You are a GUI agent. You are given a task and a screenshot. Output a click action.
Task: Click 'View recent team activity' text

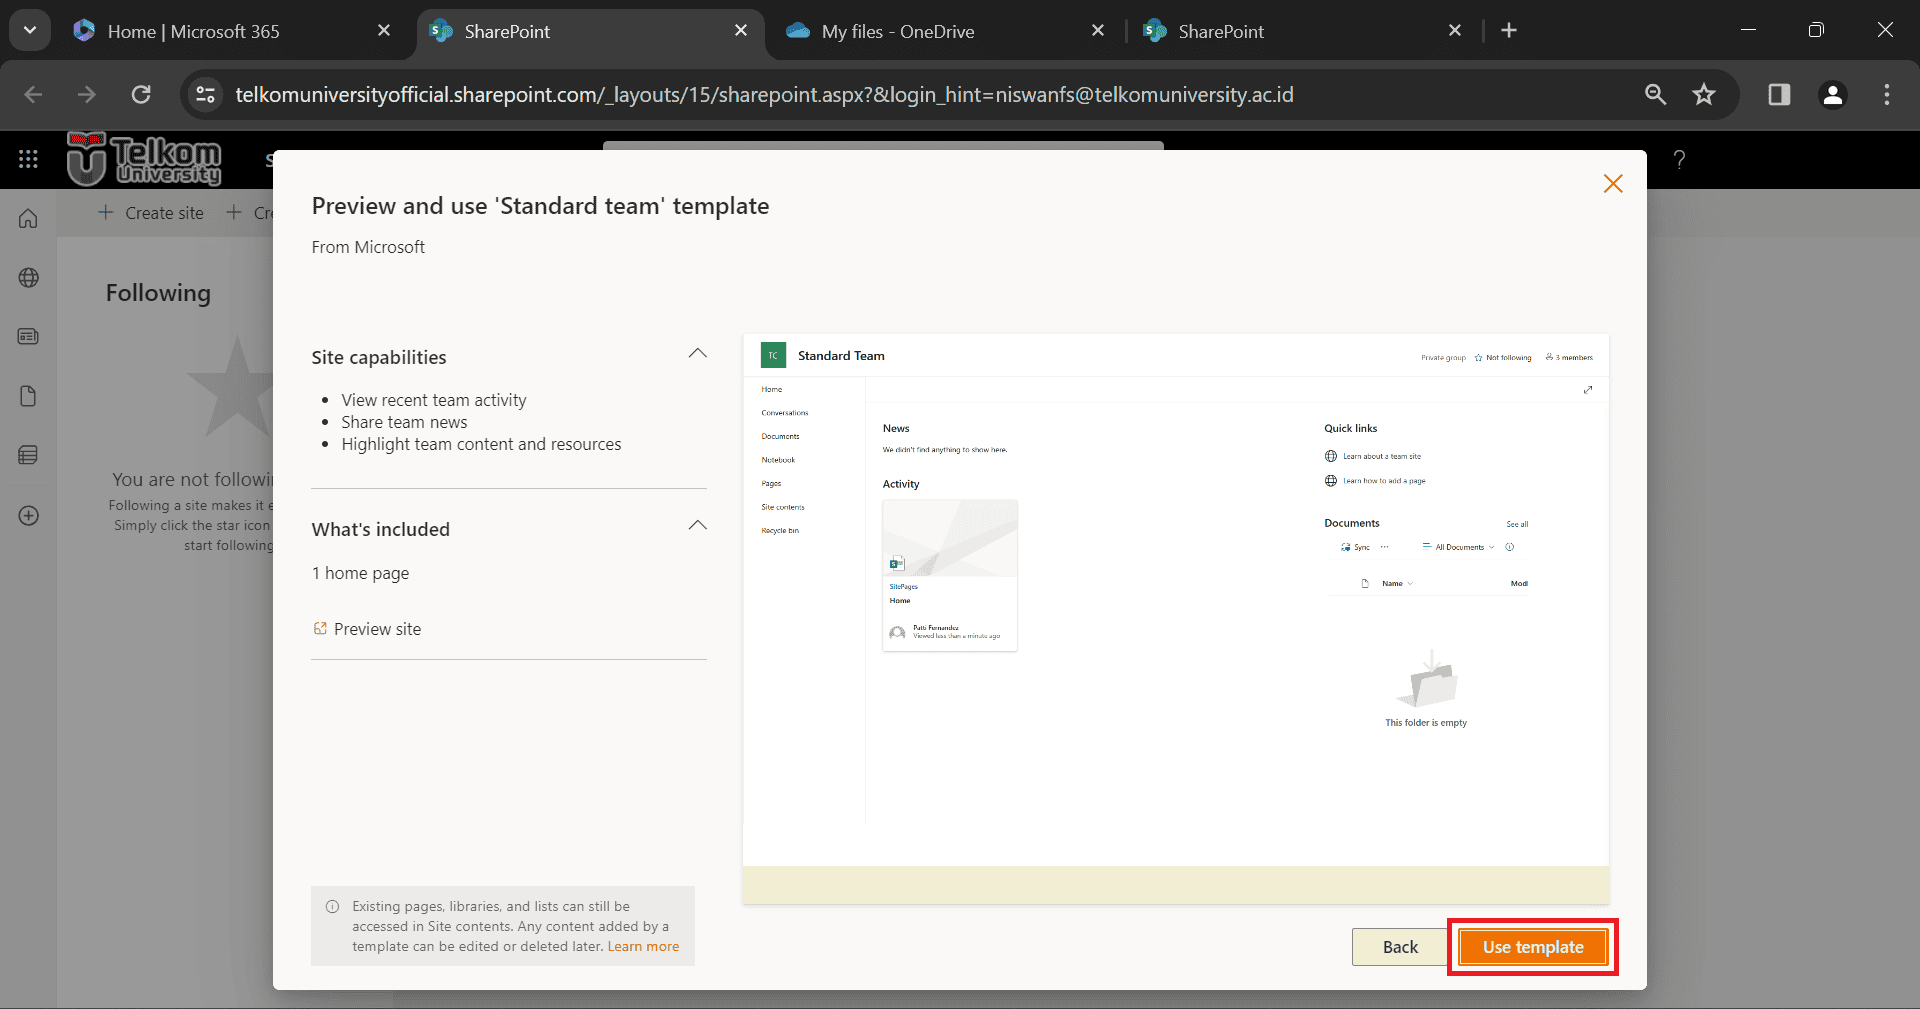click(x=434, y=400)
